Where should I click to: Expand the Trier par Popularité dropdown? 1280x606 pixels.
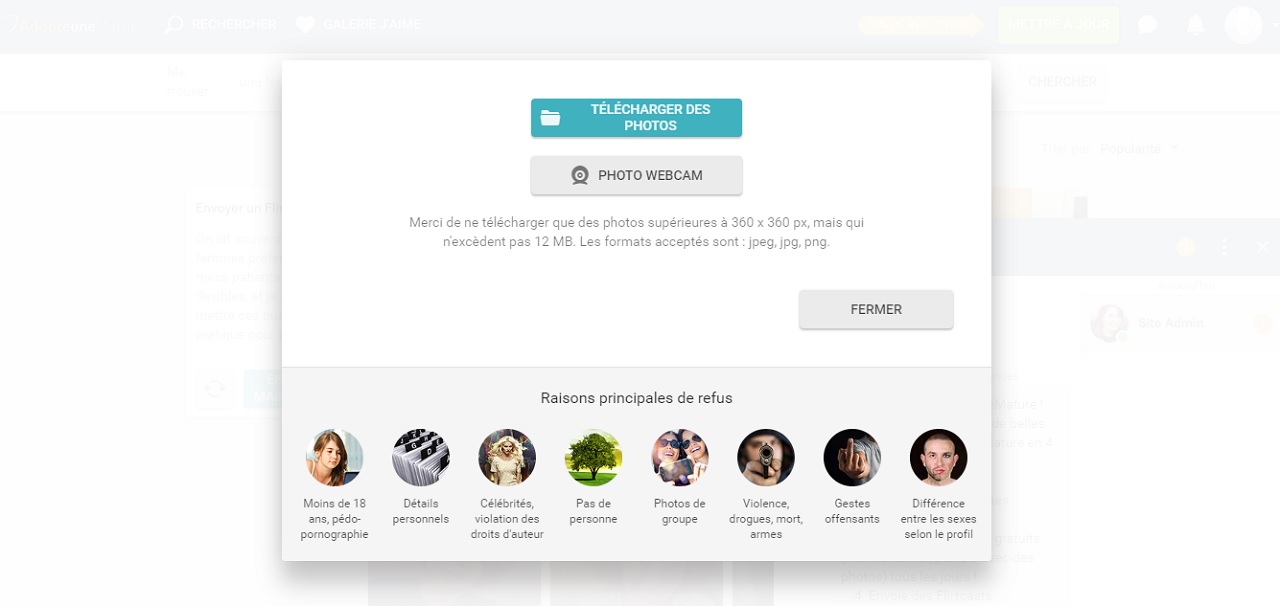coord(1138,149)
